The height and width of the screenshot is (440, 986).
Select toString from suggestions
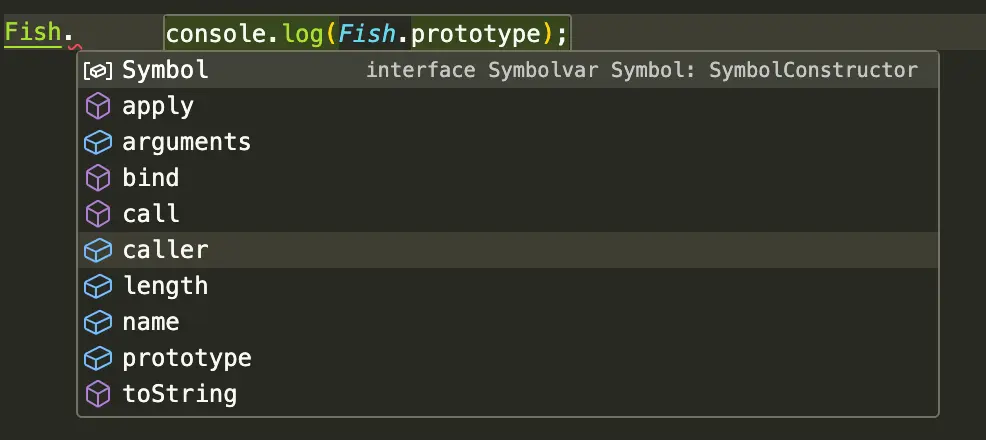coord(179,394)
